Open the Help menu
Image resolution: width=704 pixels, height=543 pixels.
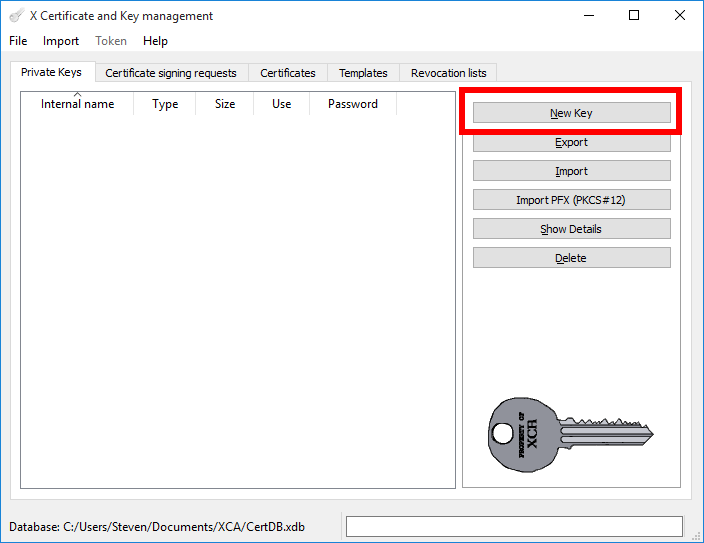pos(155,41)
